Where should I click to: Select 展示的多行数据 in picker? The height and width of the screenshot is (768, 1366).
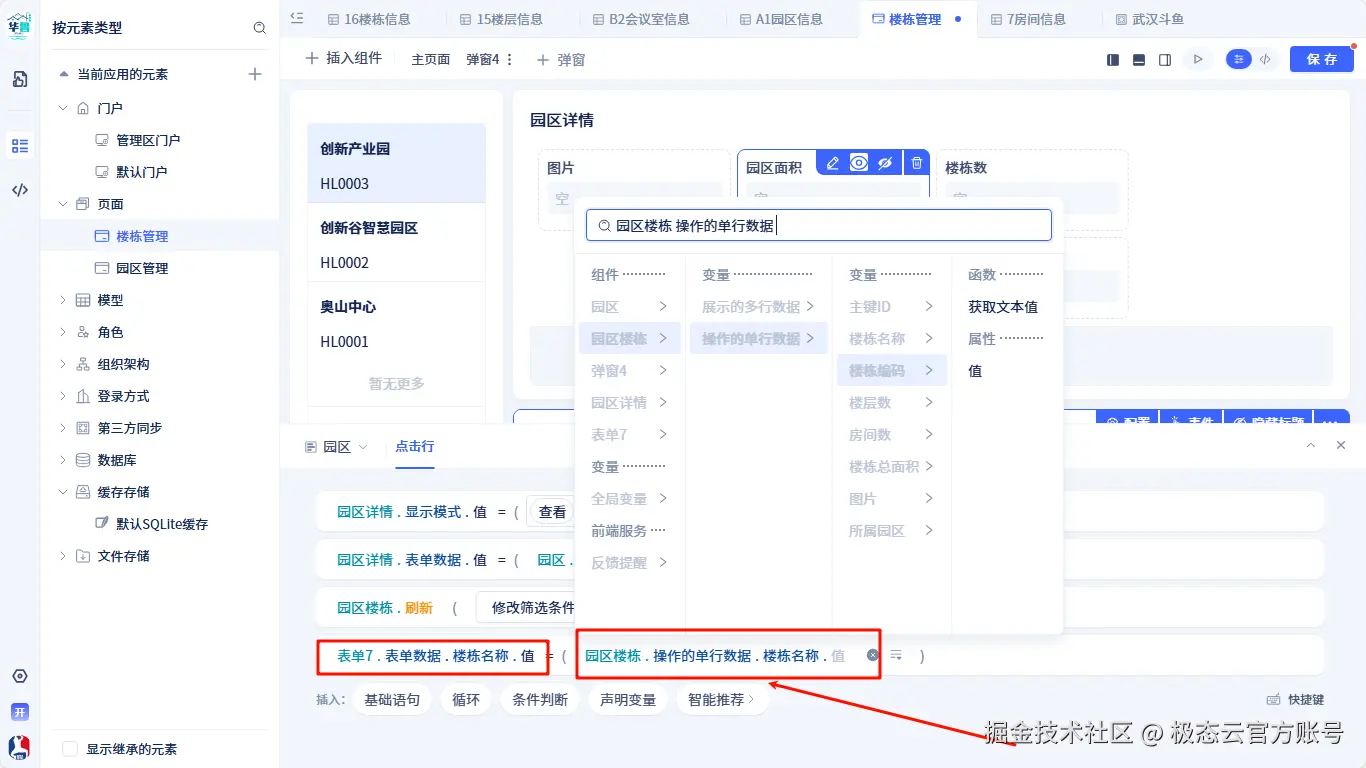(758, 307)
